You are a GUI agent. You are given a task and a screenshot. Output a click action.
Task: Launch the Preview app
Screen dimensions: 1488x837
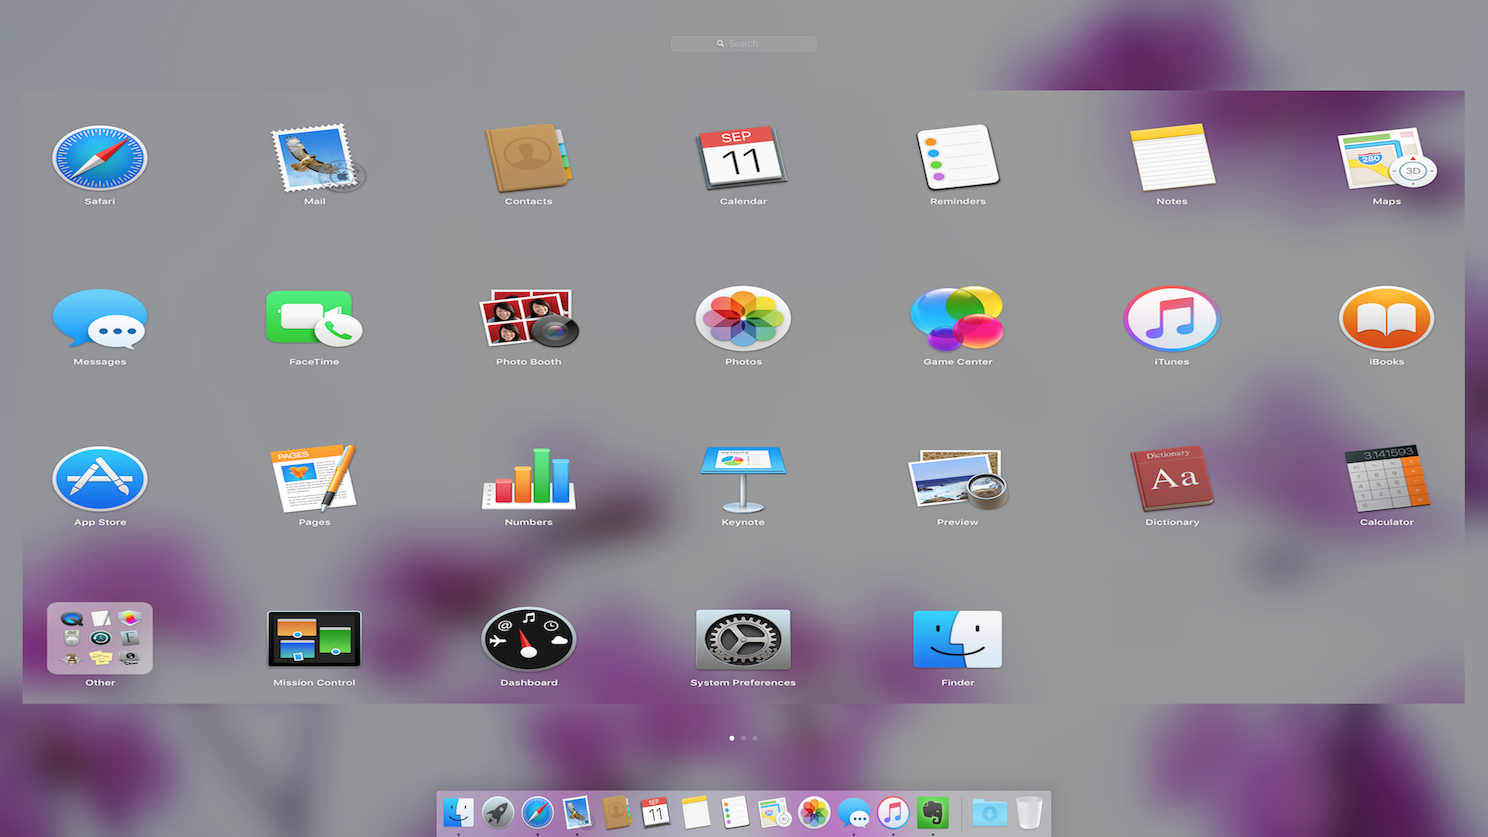click(957, 479)
